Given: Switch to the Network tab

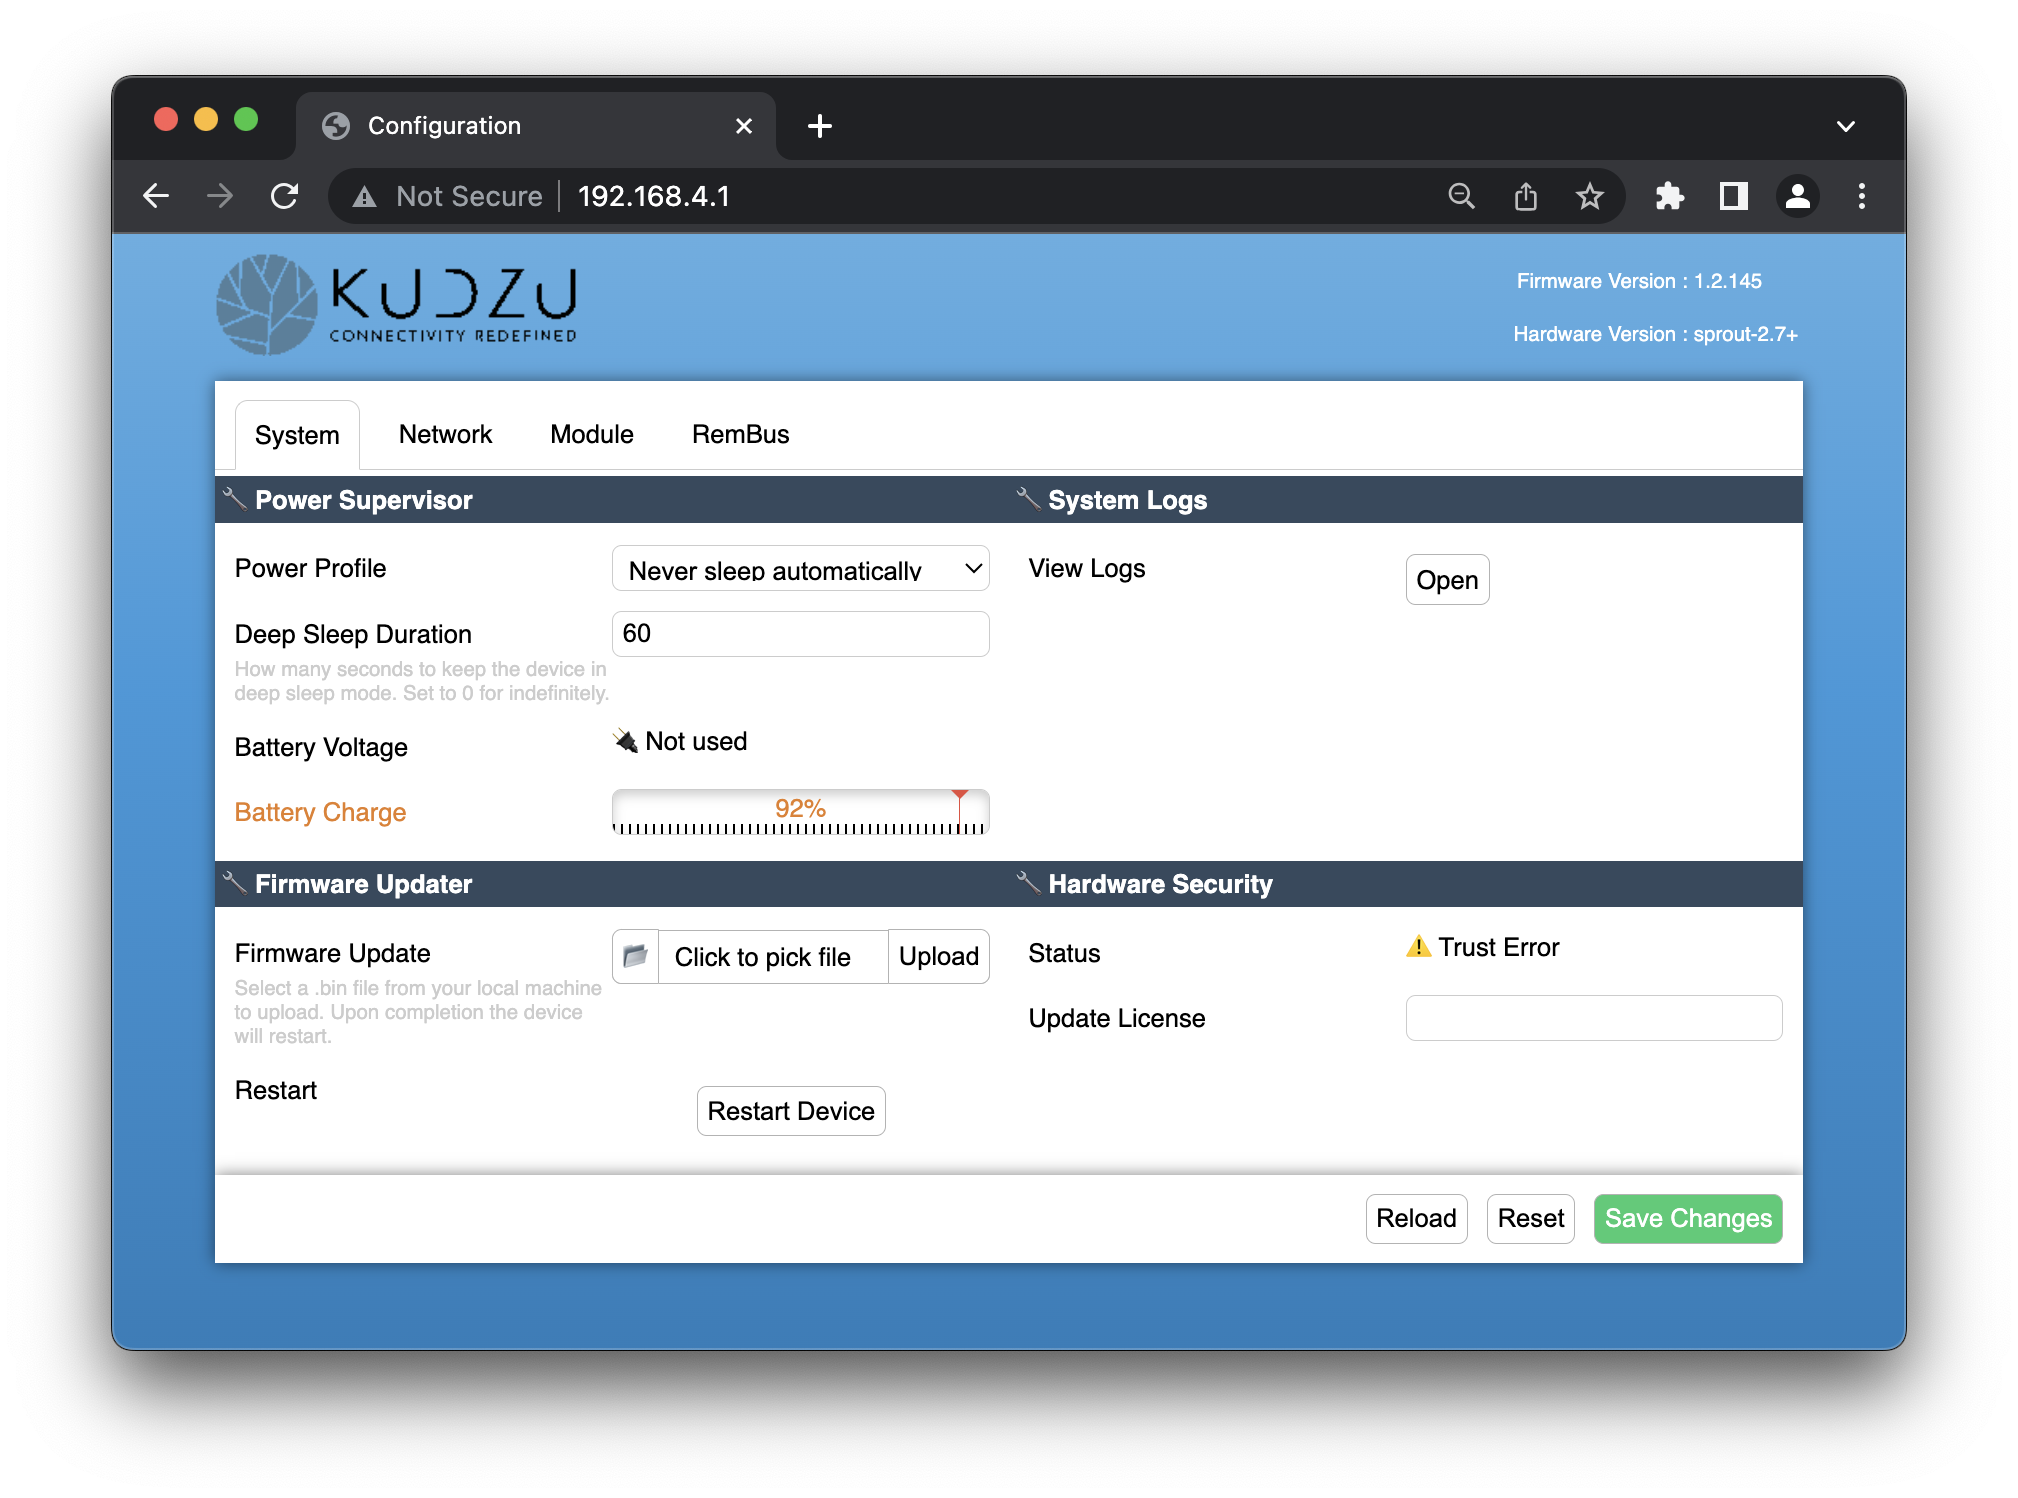Looking at the screenshot, I should tap(445, 433).
